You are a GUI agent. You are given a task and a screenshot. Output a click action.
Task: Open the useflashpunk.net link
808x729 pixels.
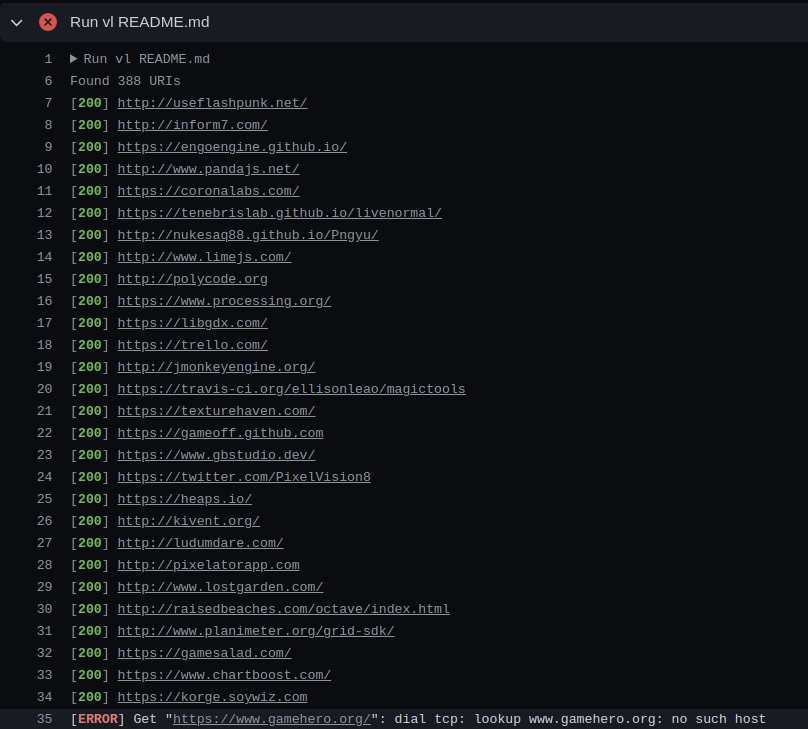click(x=212, y=103)
